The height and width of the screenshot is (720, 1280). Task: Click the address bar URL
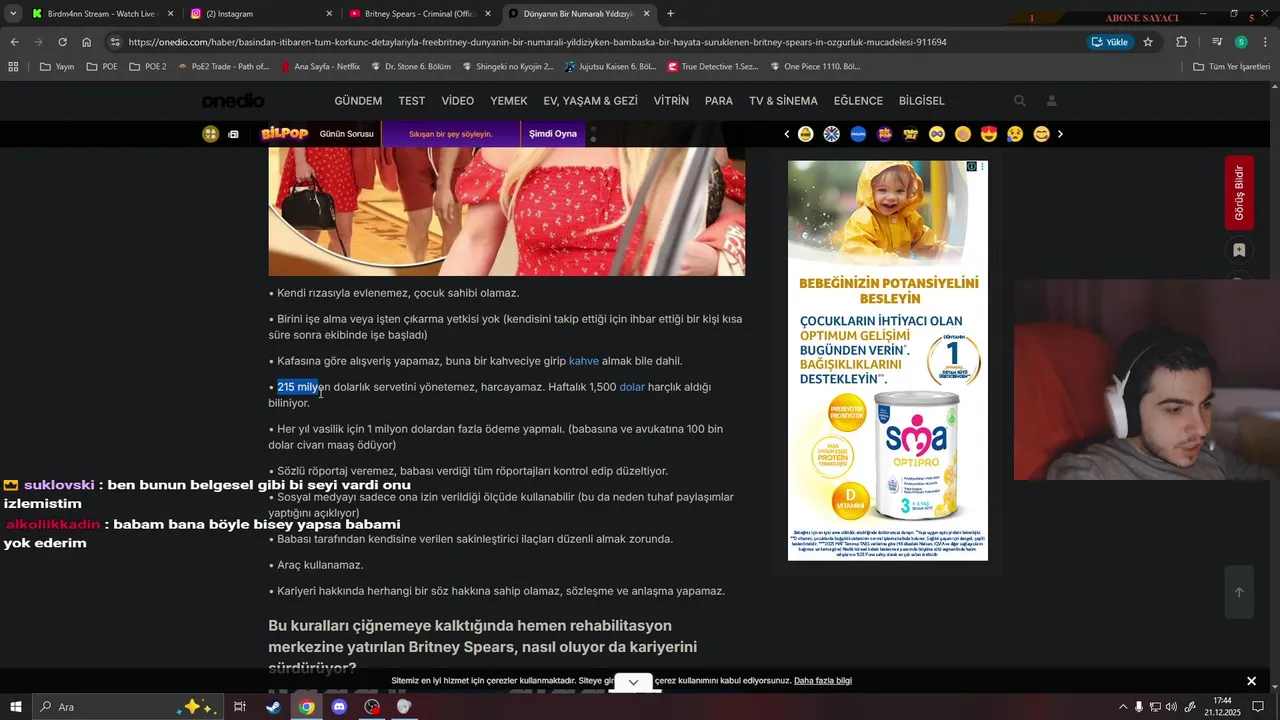coord(537,42)
